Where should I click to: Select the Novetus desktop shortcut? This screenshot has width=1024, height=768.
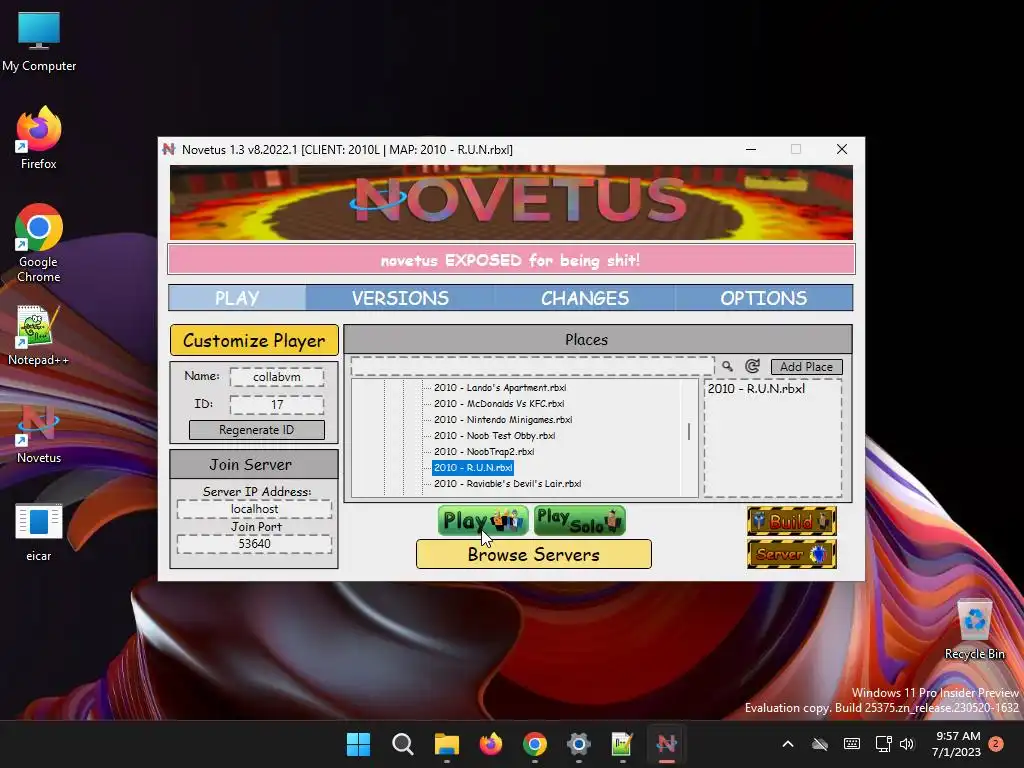tap(39, 434)
